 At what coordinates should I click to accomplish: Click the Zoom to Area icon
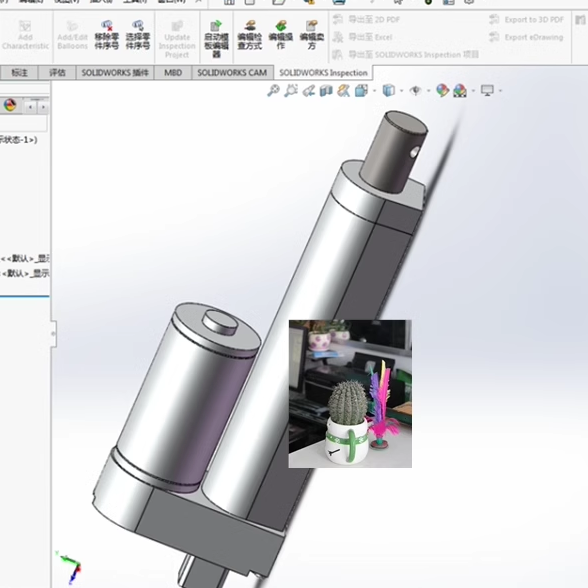[291, 90]
